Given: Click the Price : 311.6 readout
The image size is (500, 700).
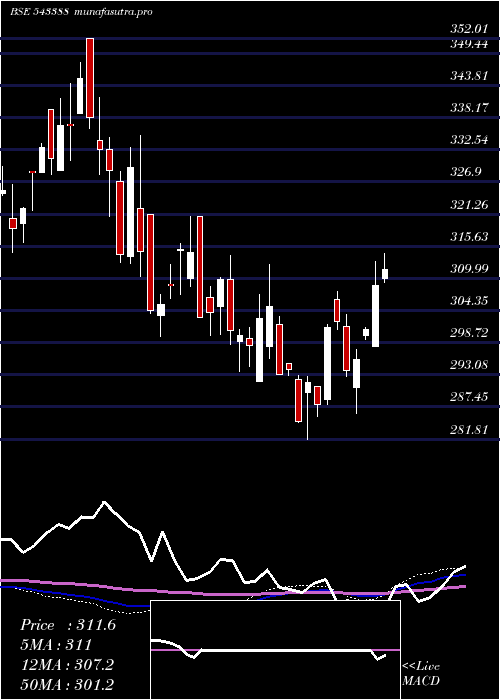Looking at the screenshot, I should point(68,625).
